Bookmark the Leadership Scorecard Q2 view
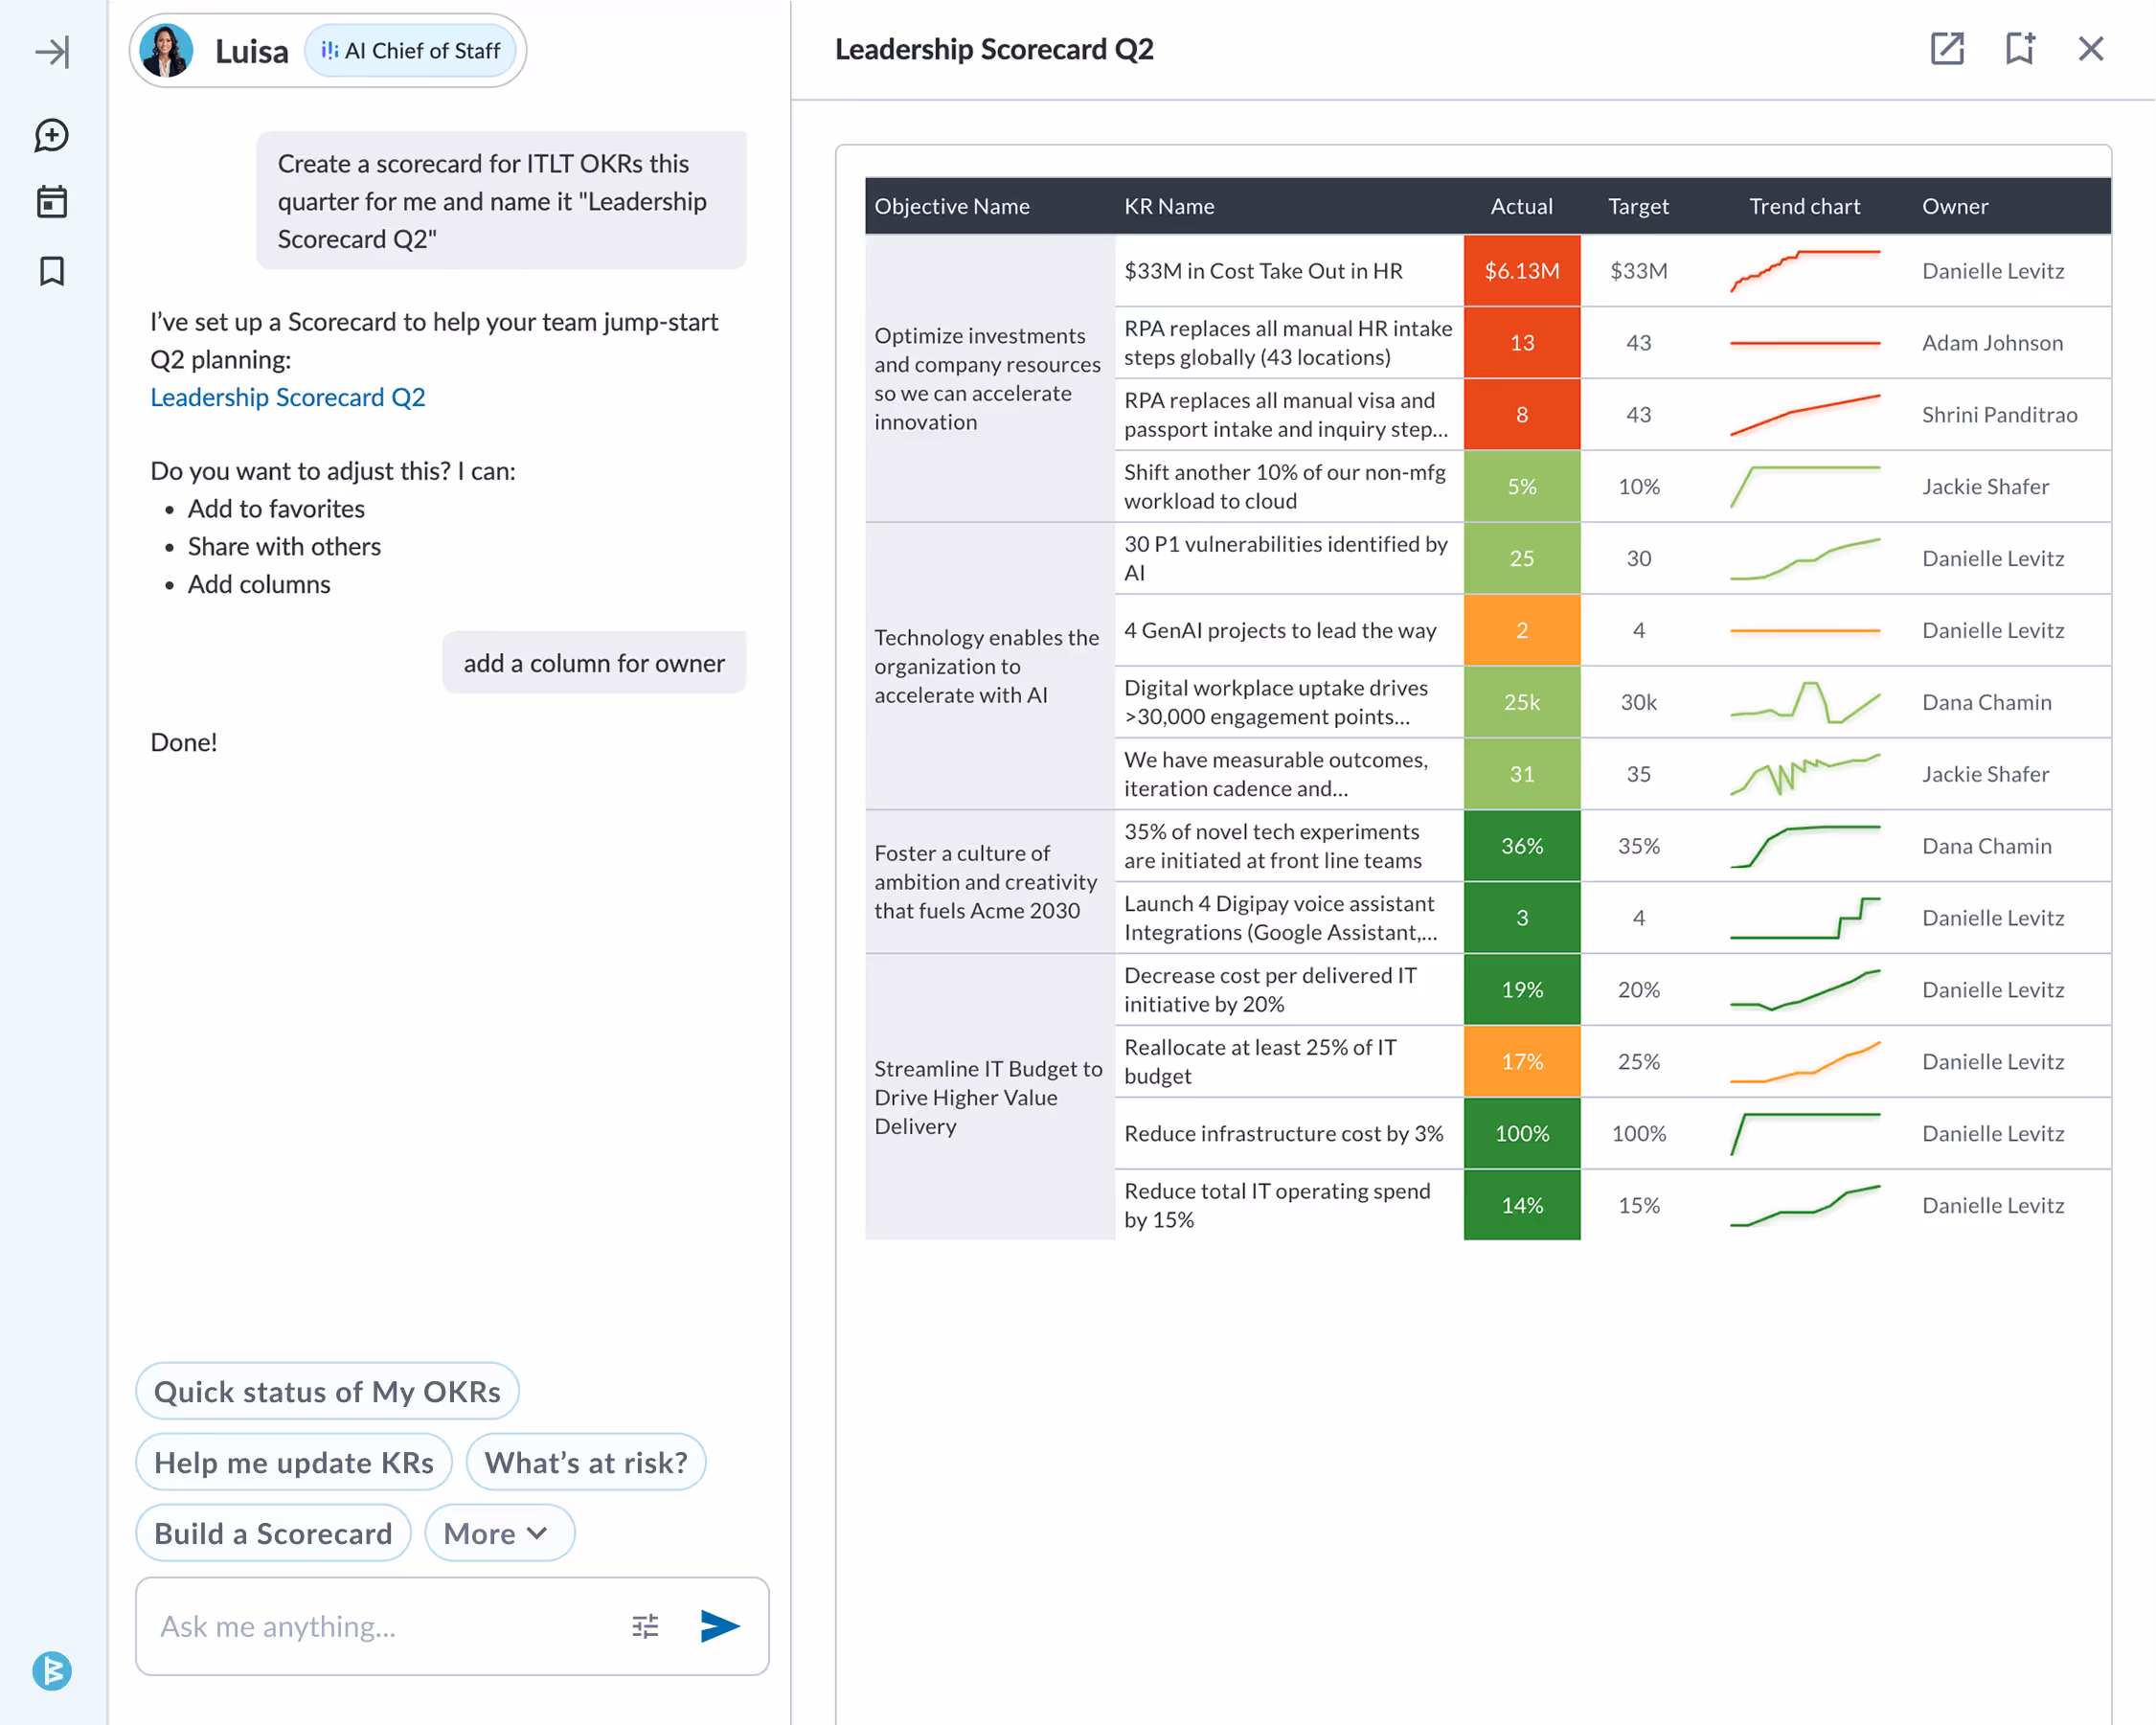Screen dimensions: 2156x1725 [2019, 48]
